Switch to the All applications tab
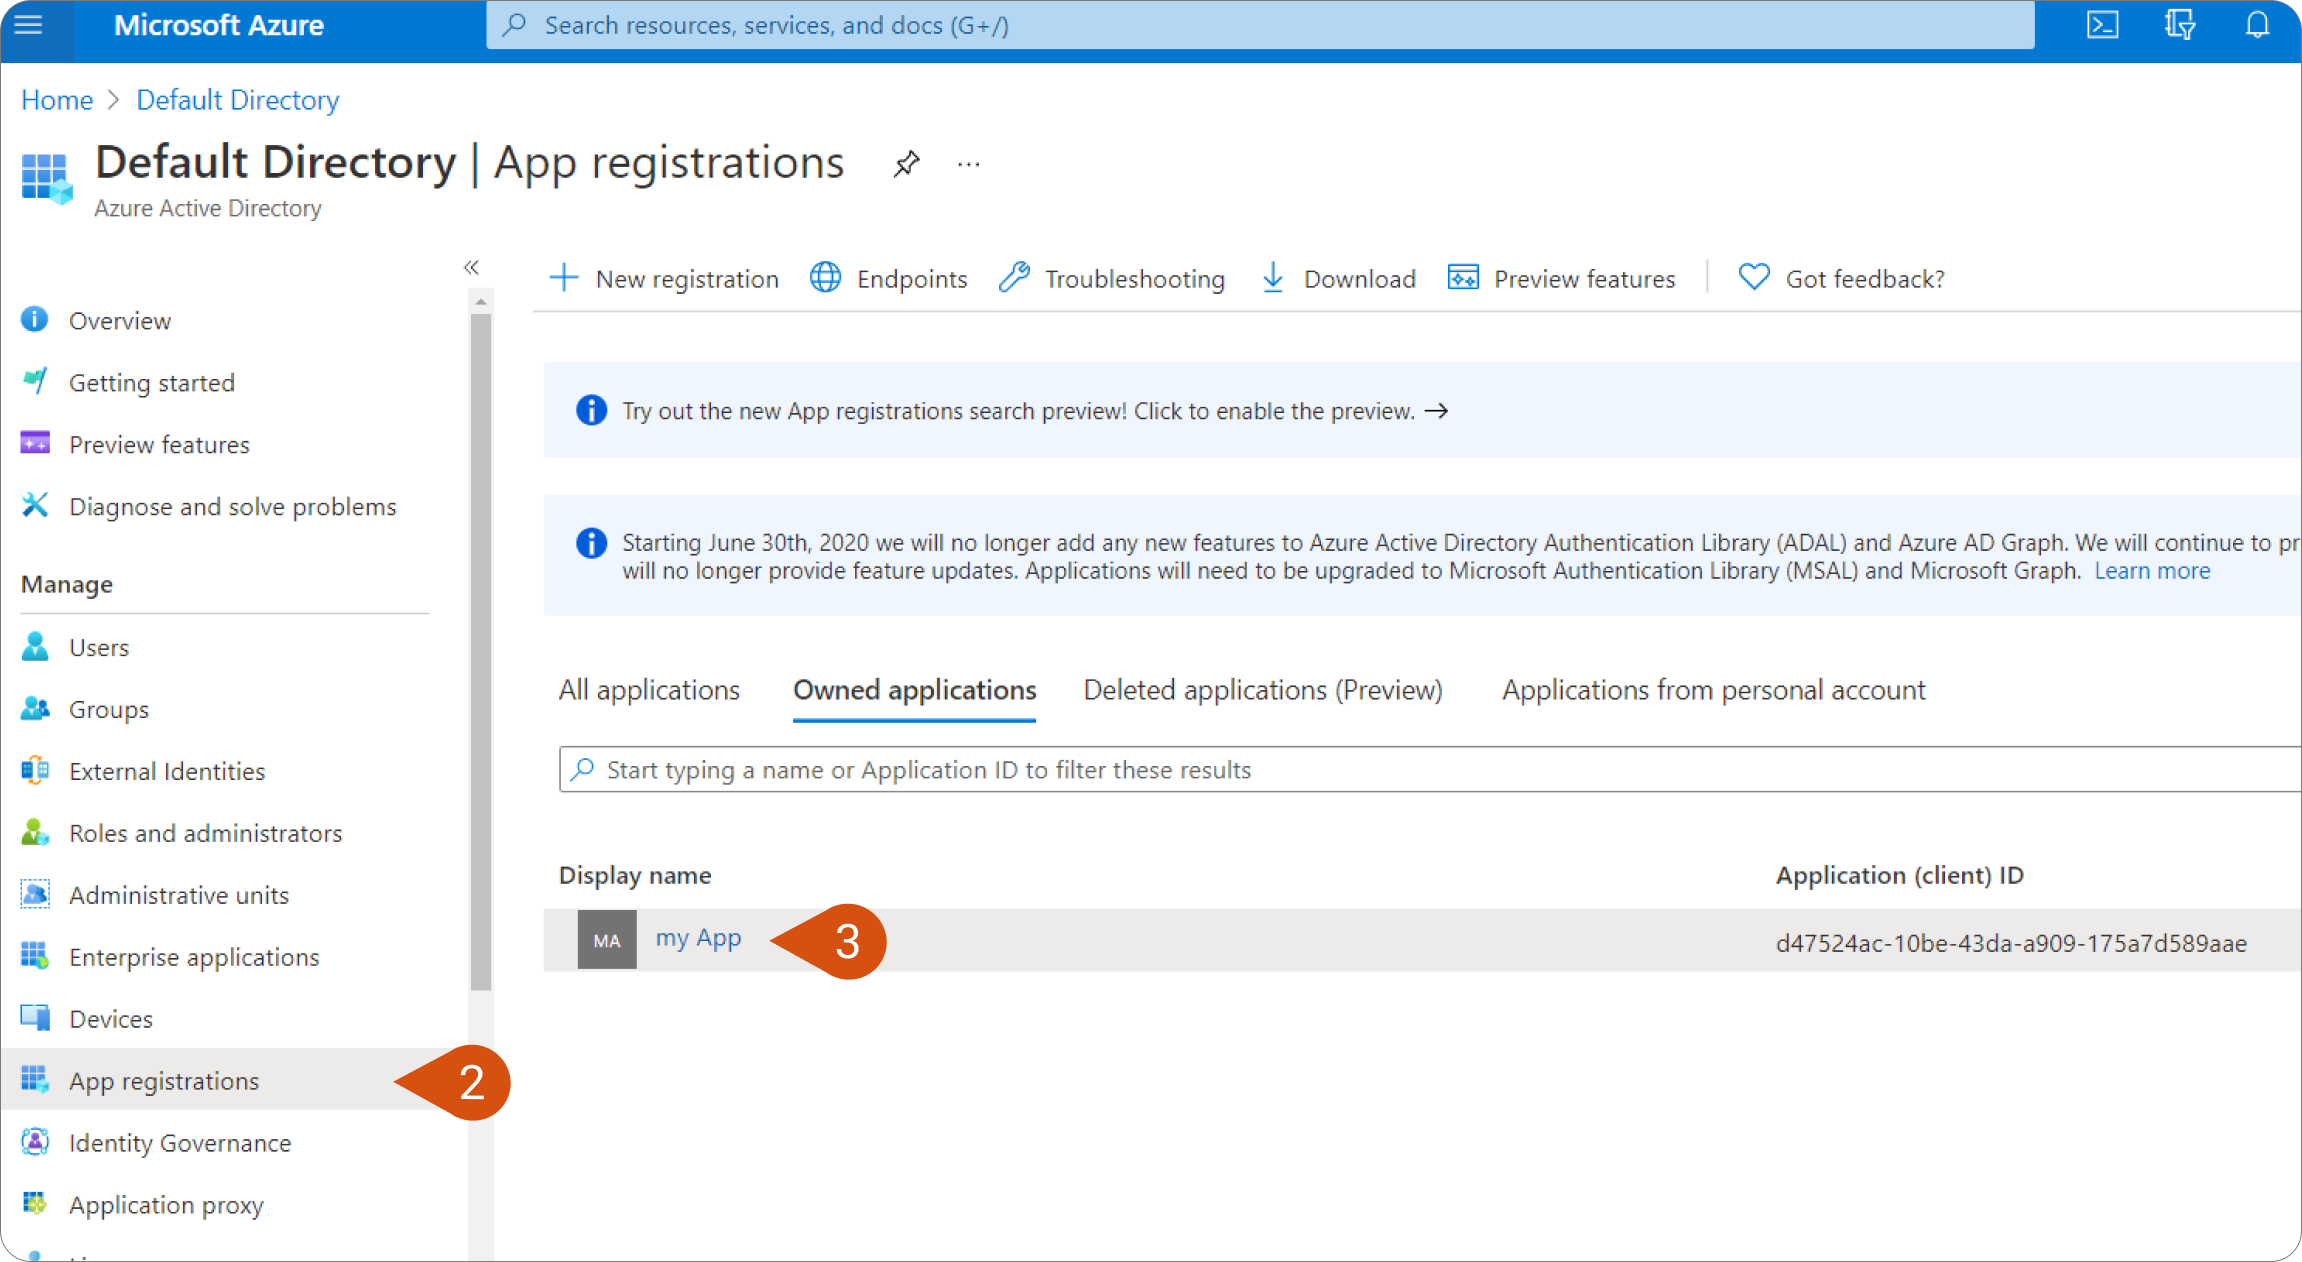Viewport: 2302px width, 1262px height. [x=649, y=690]
